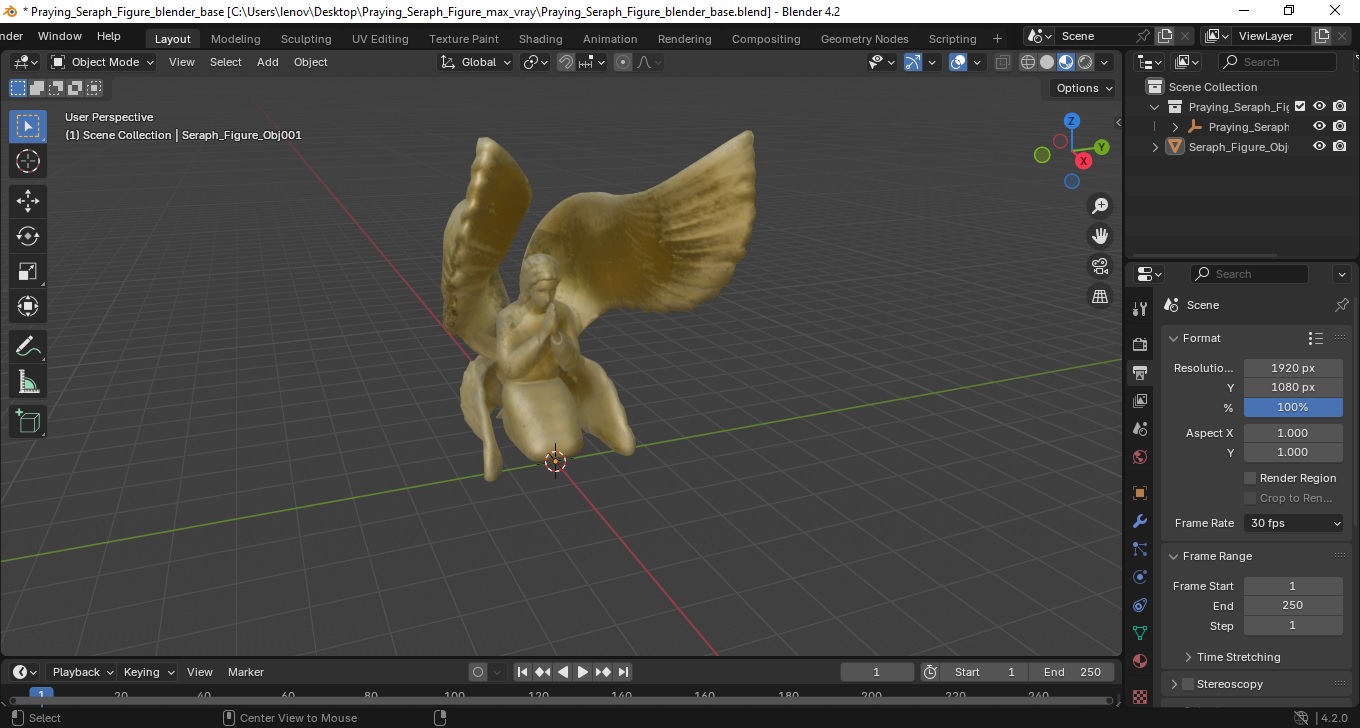This screenshot has width=1360, height=728.
Task: Expand the Time Stretching subpanel
Action: (1188, 657)
